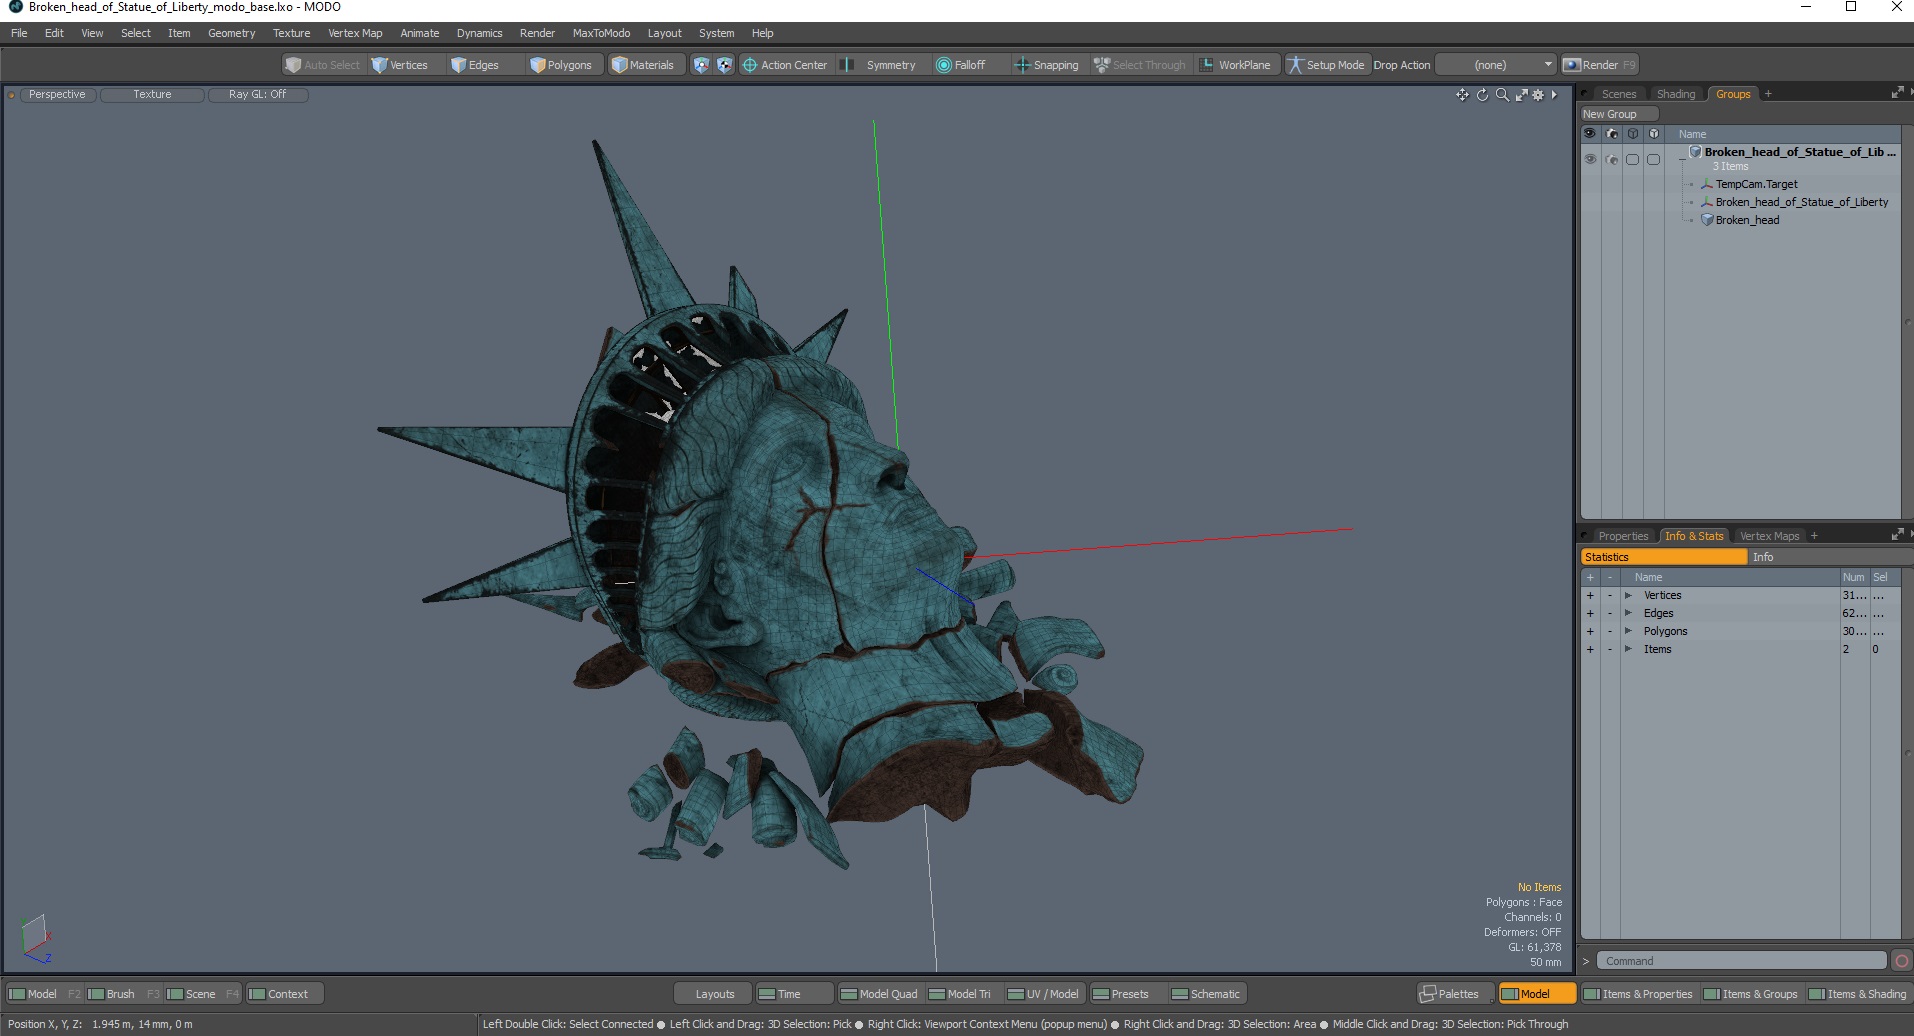
Task: Expand the Polygons statistics row
Action: (x=1628, y=631)
